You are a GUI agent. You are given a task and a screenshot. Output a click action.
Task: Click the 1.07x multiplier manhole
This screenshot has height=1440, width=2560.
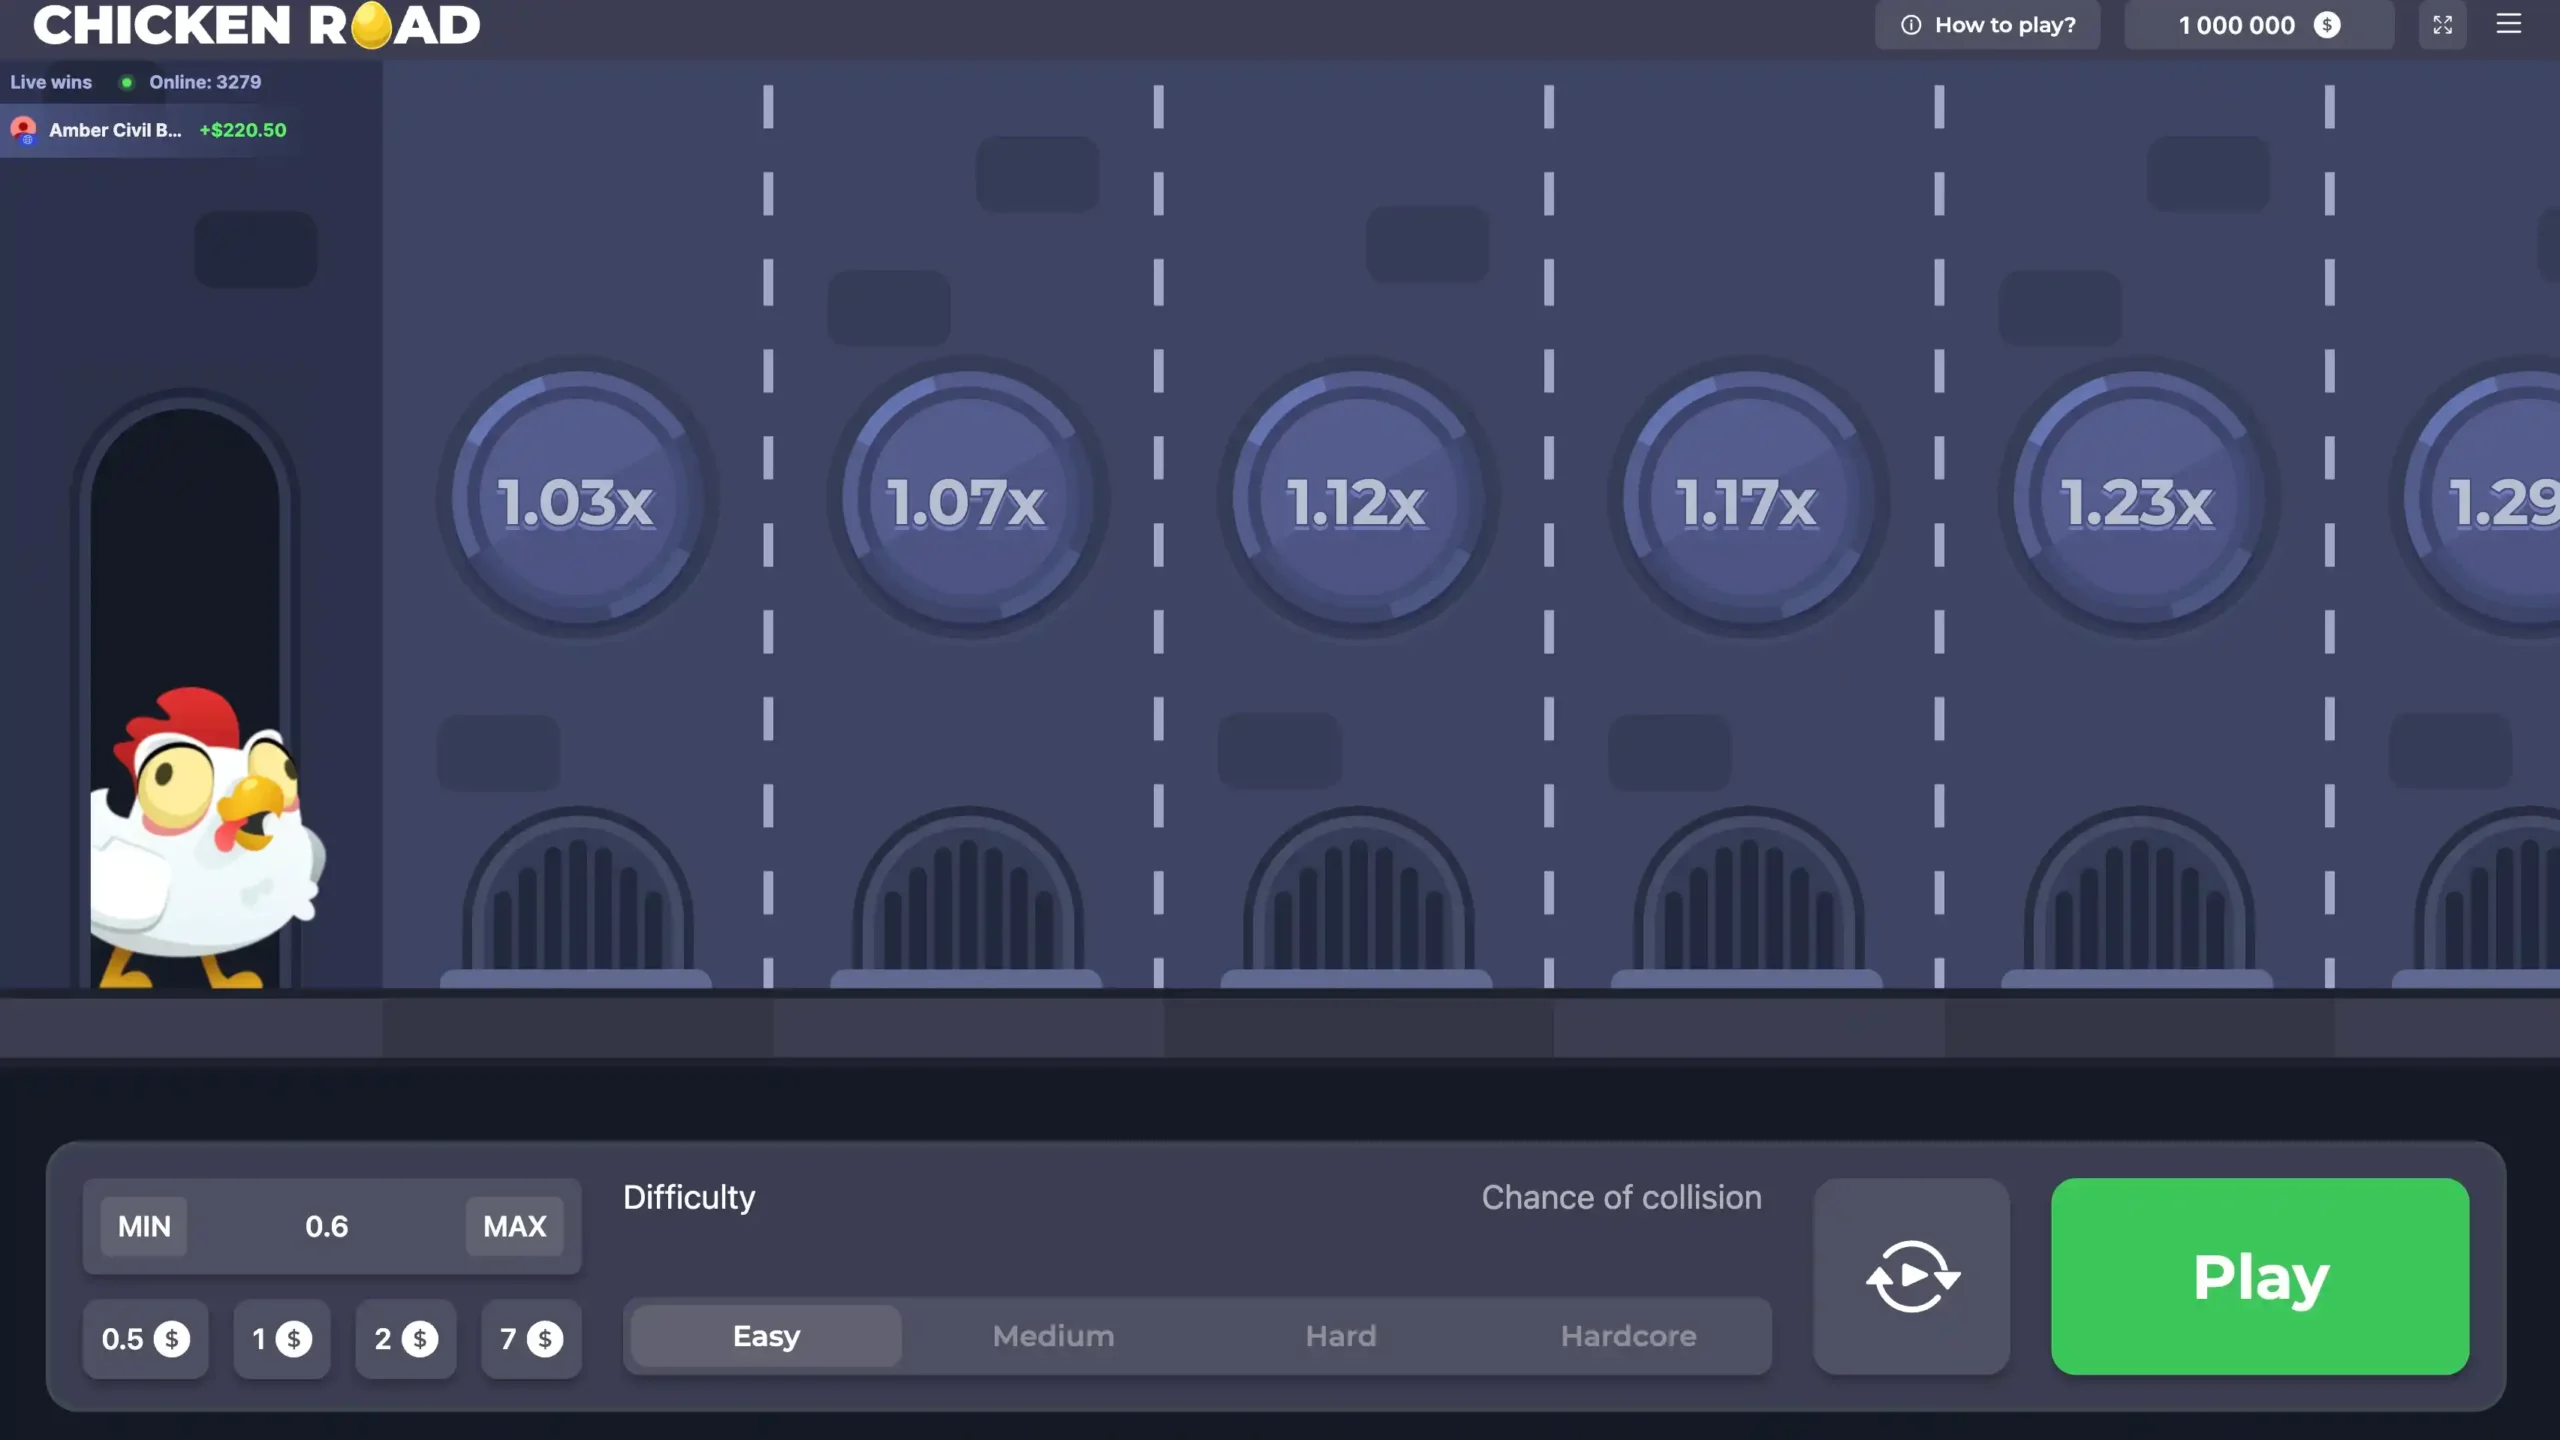click(x=967, y=500)
